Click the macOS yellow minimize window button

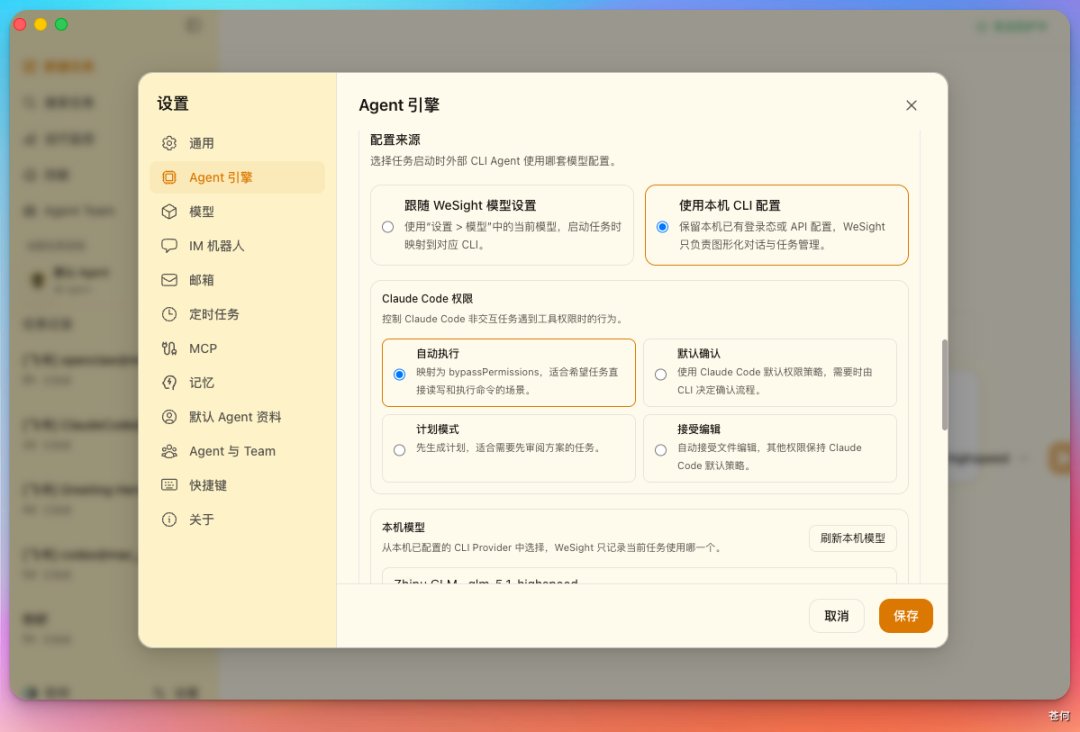pos(41,25)
